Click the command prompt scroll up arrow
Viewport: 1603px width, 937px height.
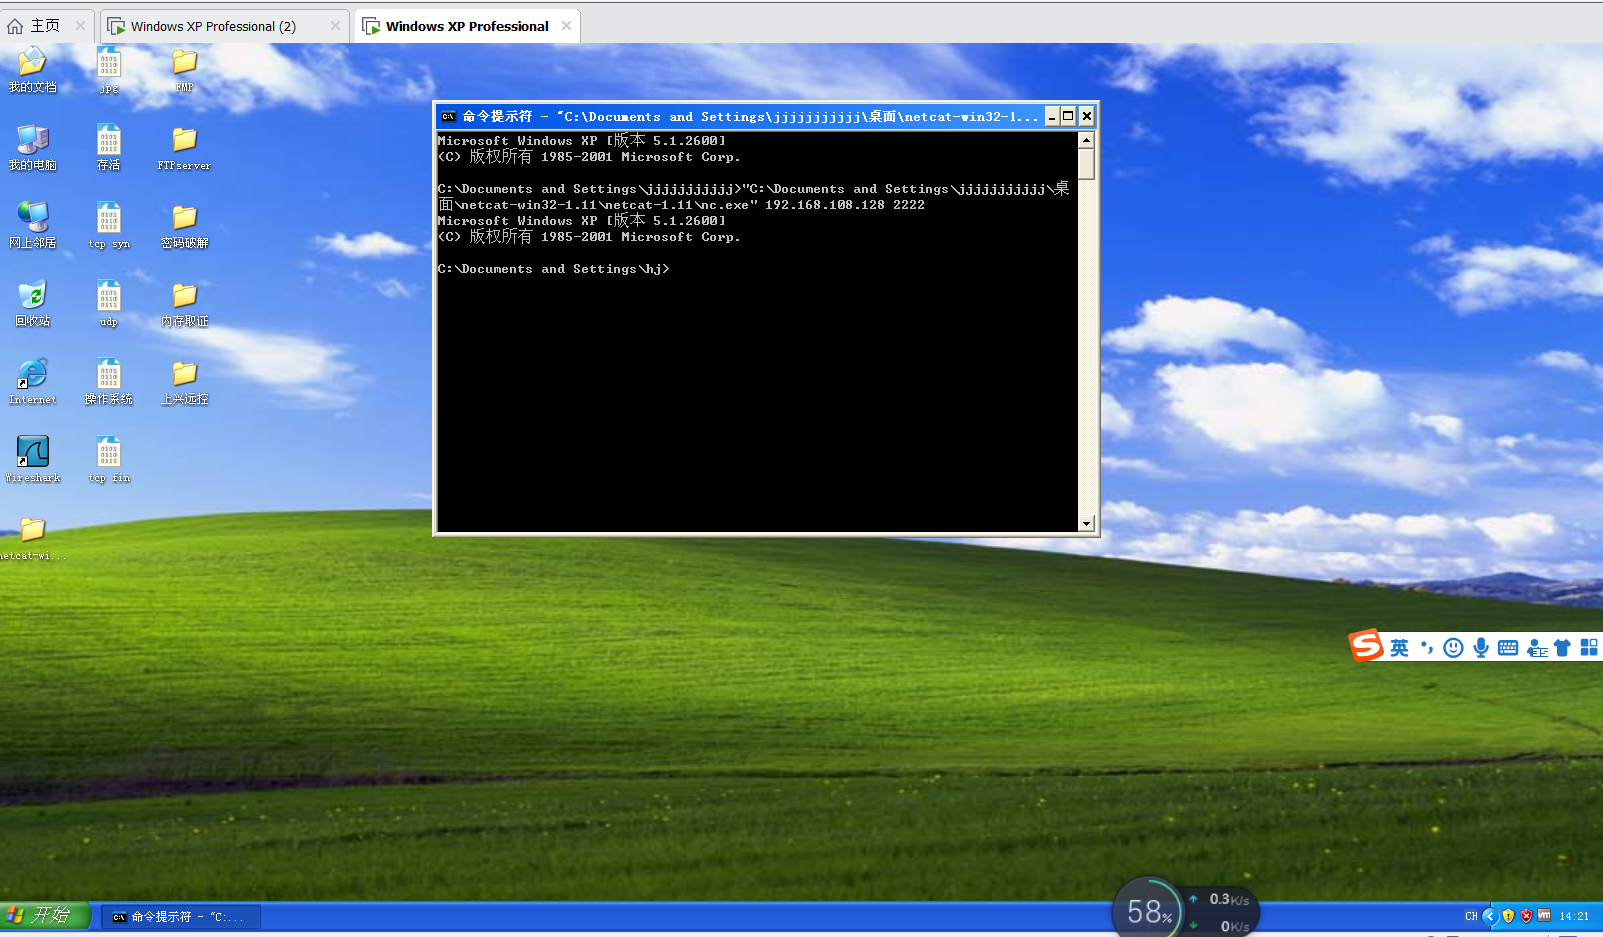[1086, 140]
